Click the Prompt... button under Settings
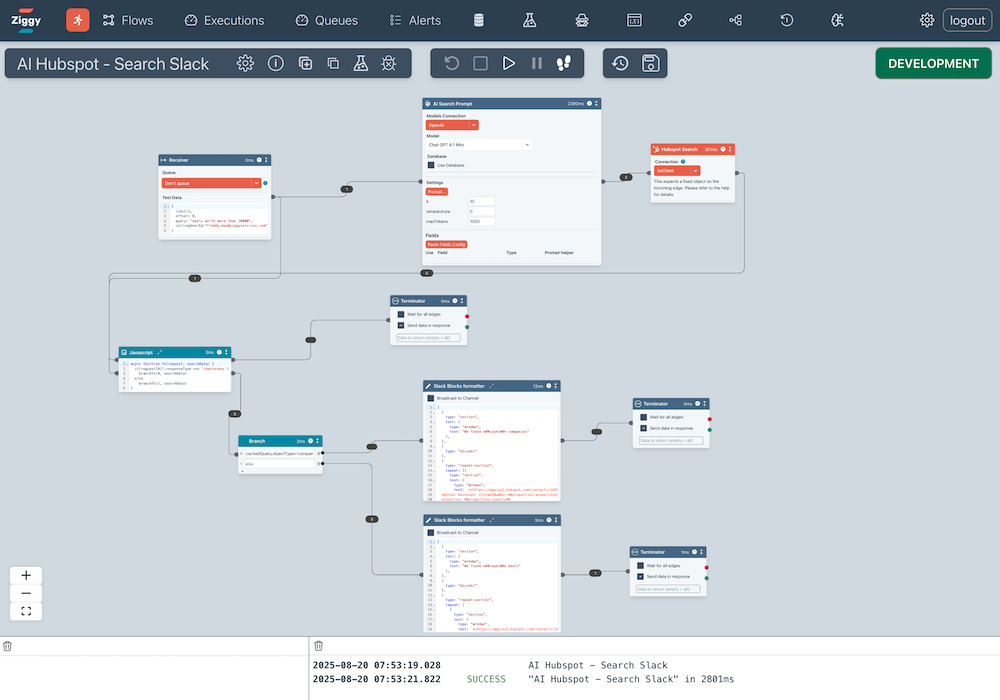This screenshot has height=700, width=1000. [x=436, y=191]
